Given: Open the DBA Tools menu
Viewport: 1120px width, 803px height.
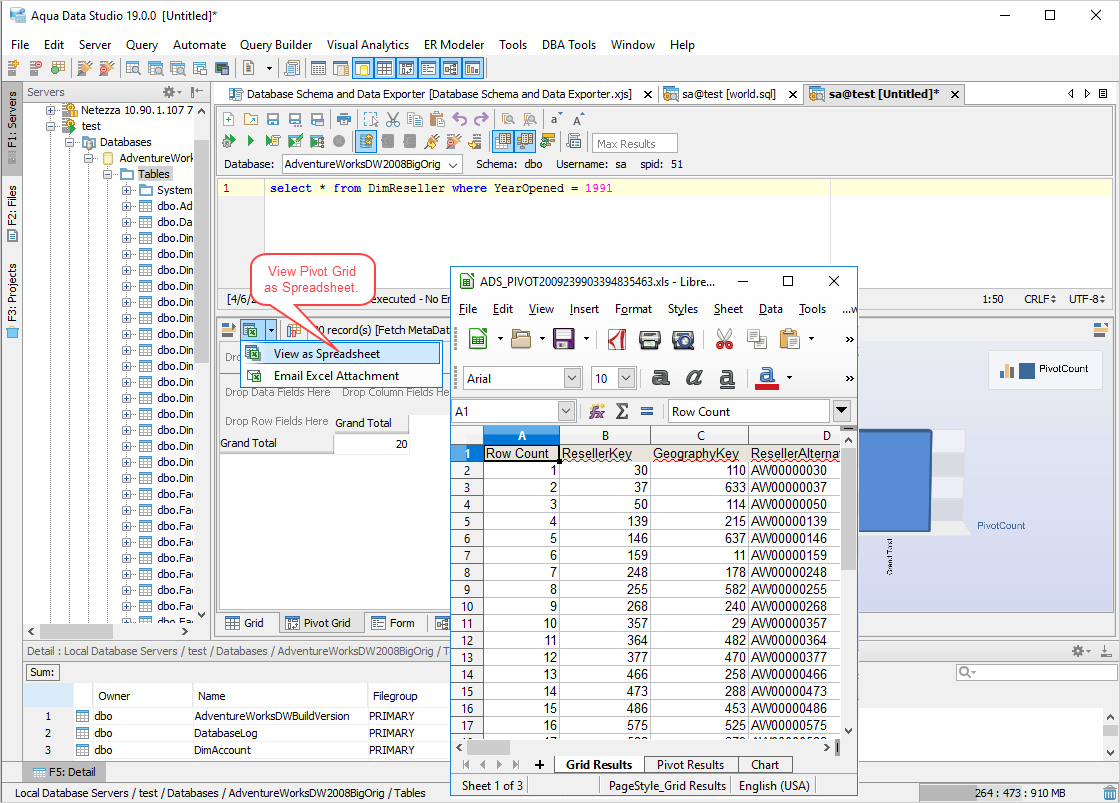Looking at the screenshot, I should point(569,45).
